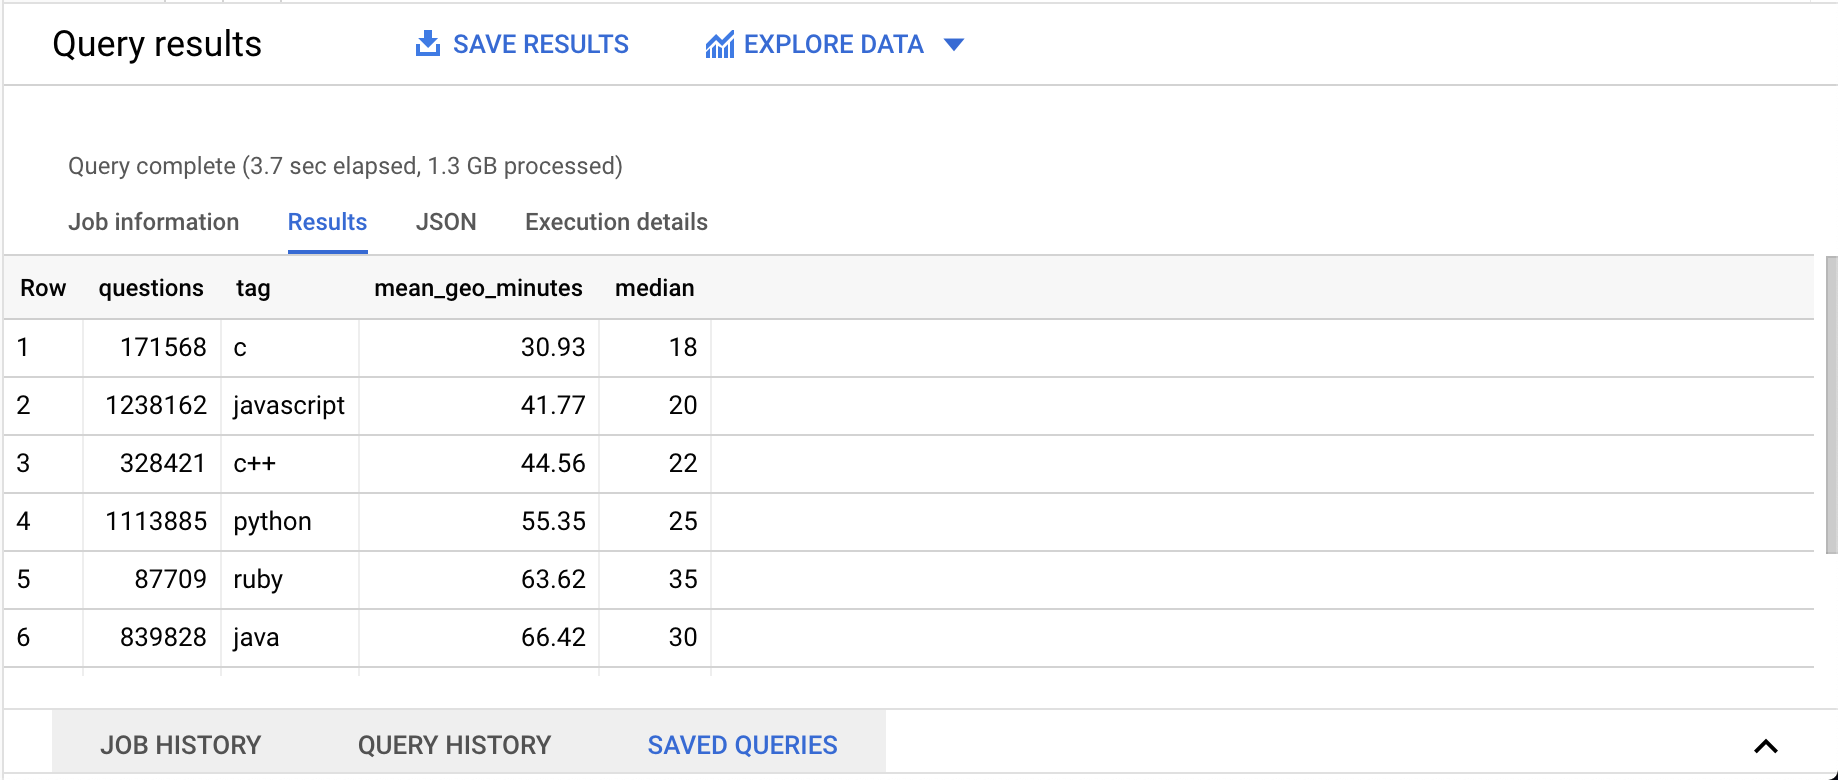This screenshot has width=1838, height=780.
Task: Select the tag cell javascript
Action: 290,406
